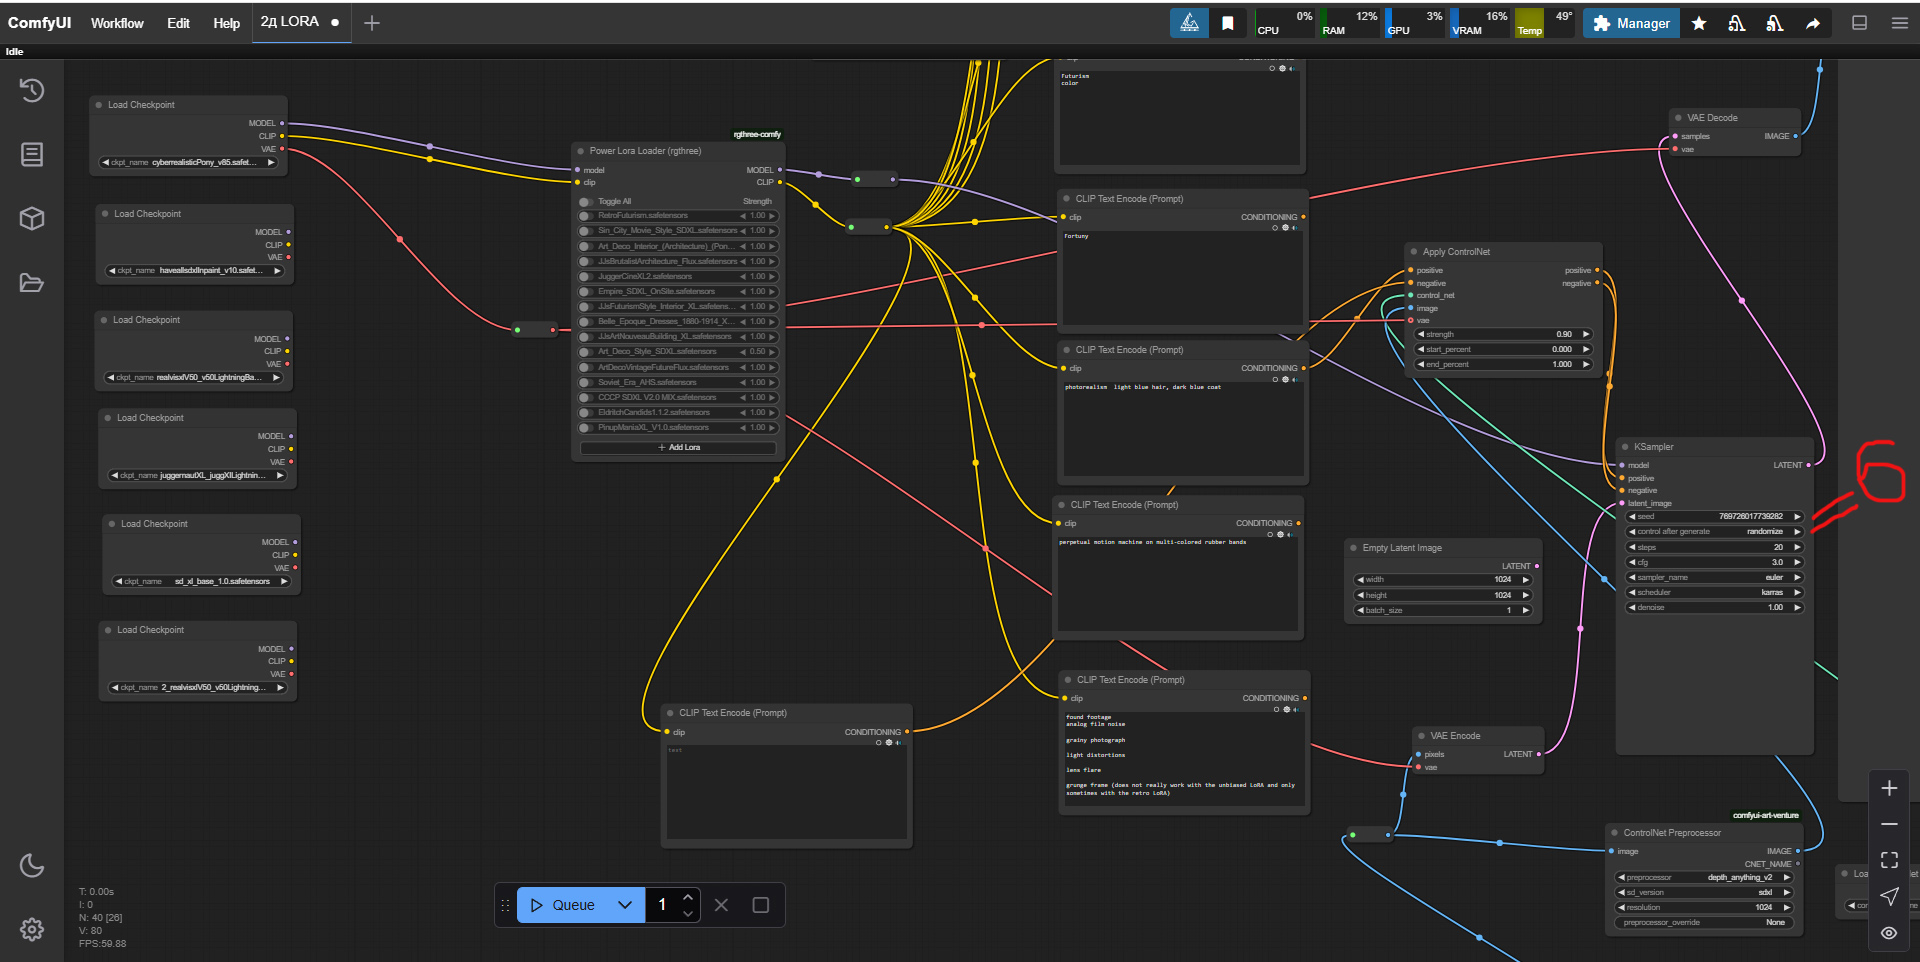
Task: Toggle the Soviet_Era_AHS.safetensors LoRA switch
Action: (586, 382)
